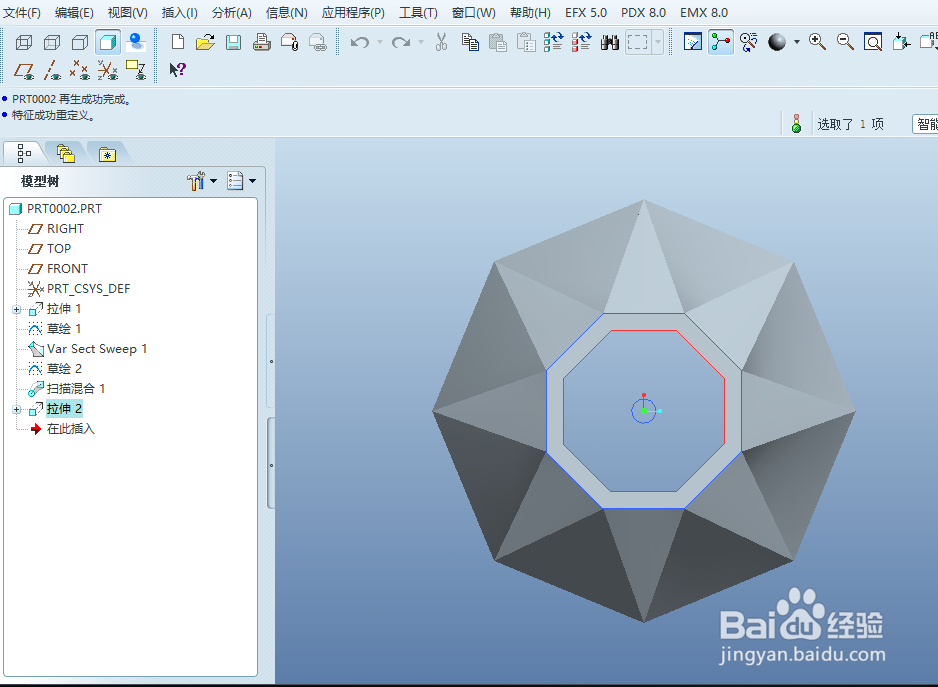This screenshot has width=938, height=687.
Task: Open the regeneration manager
Action: (581, 42)
